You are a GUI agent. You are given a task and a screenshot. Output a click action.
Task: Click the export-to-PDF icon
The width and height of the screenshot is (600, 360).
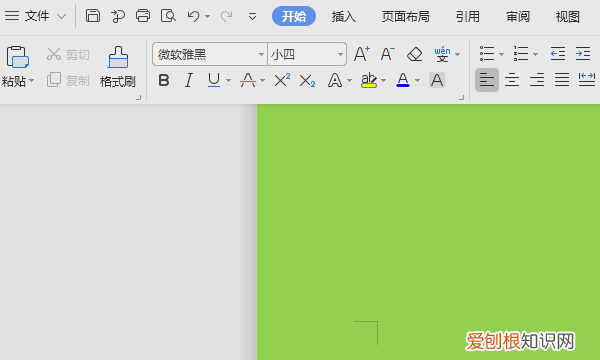click(x=118, y=16)
